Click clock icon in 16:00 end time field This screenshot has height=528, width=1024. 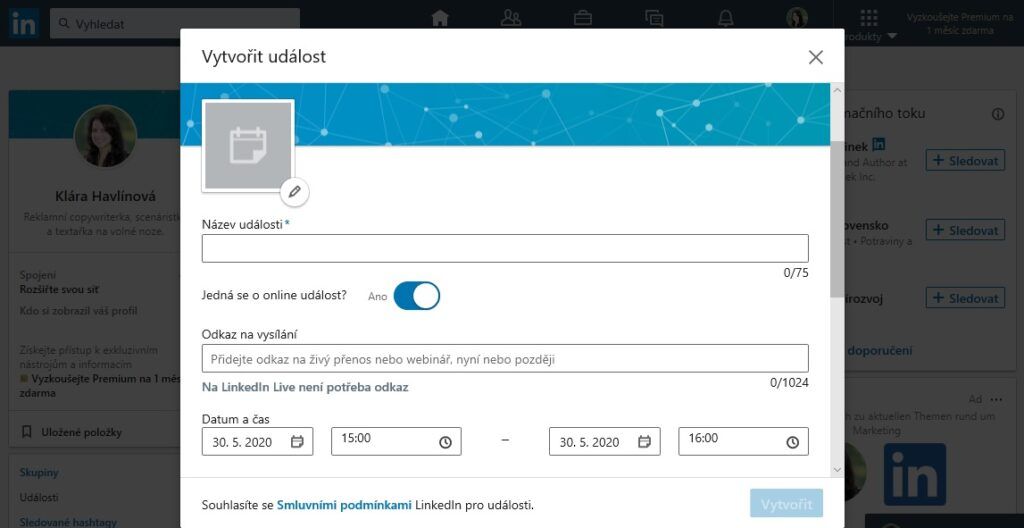(x=792, y=441)
